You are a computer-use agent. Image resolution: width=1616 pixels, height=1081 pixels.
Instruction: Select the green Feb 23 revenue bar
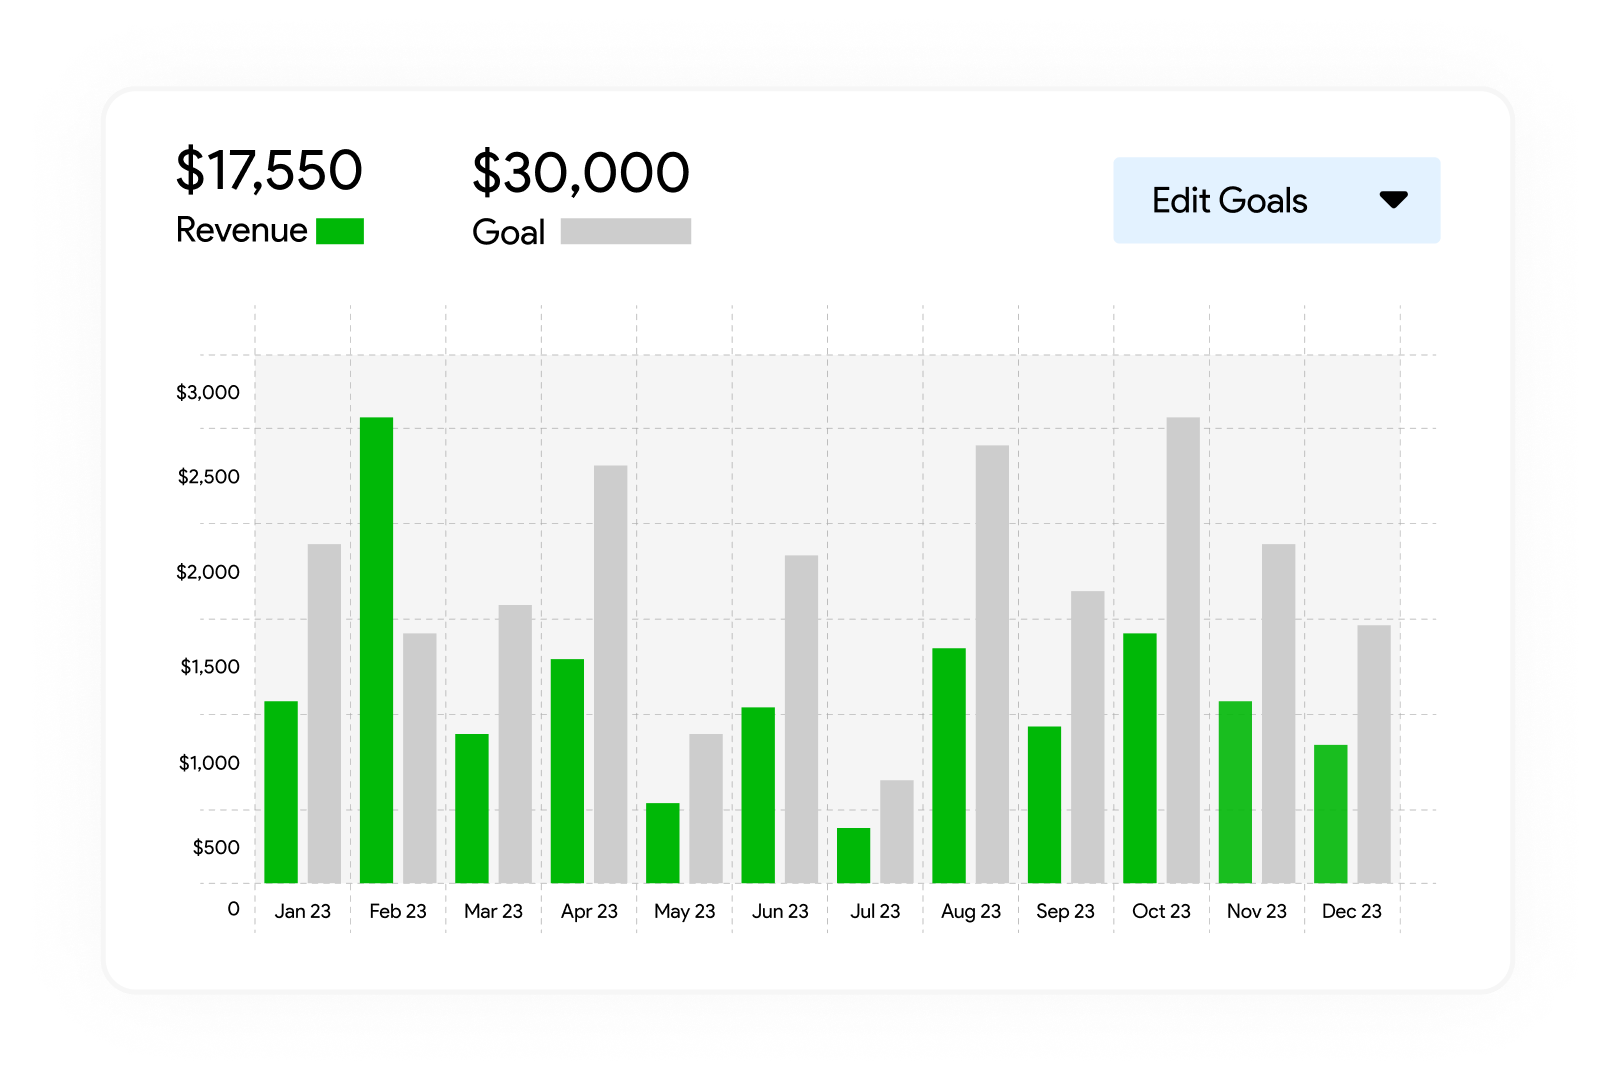(376, 650)
